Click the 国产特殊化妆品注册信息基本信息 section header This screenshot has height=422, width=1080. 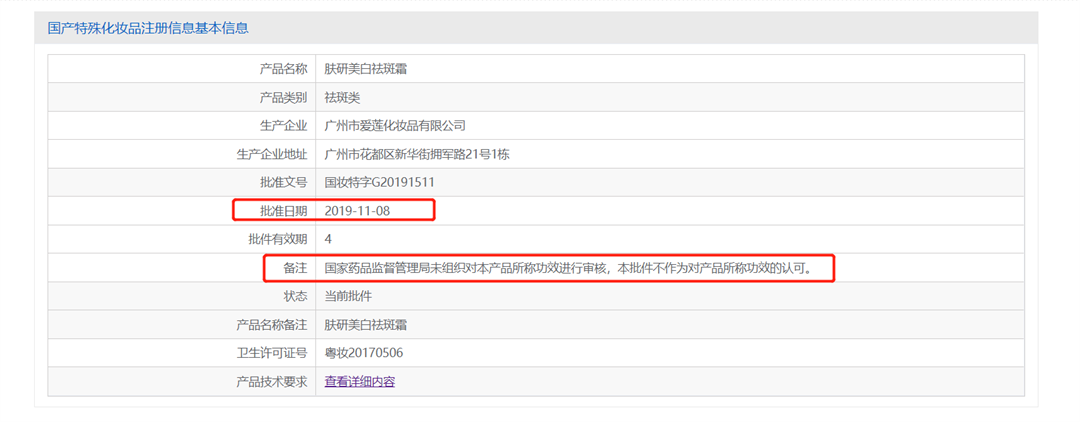148,28
